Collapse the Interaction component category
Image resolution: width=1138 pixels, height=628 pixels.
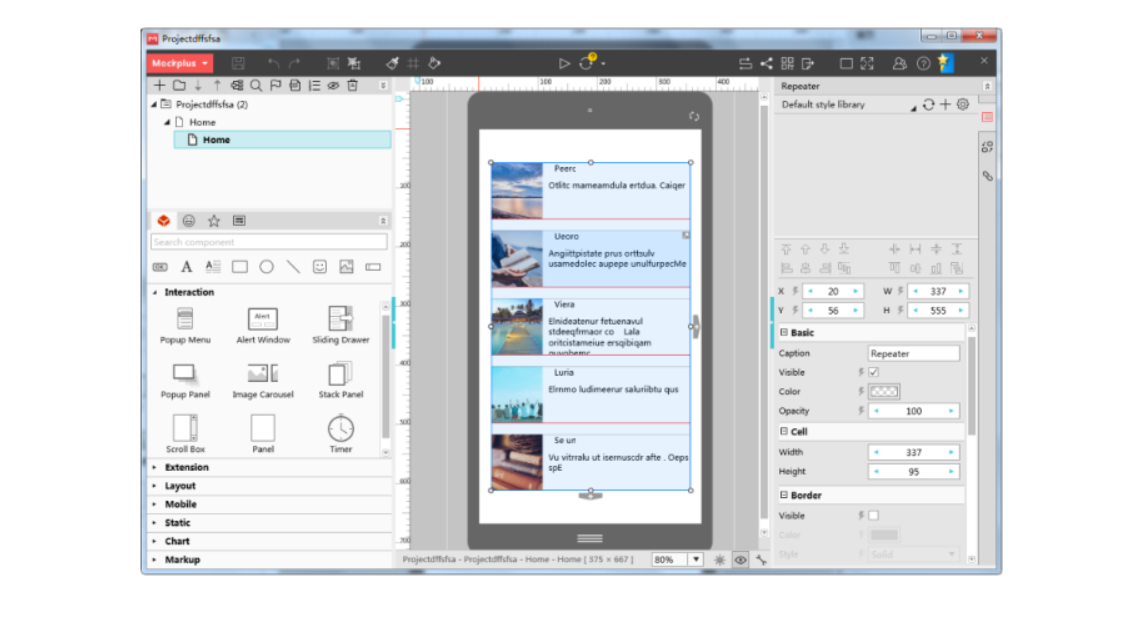coord(155,292)
